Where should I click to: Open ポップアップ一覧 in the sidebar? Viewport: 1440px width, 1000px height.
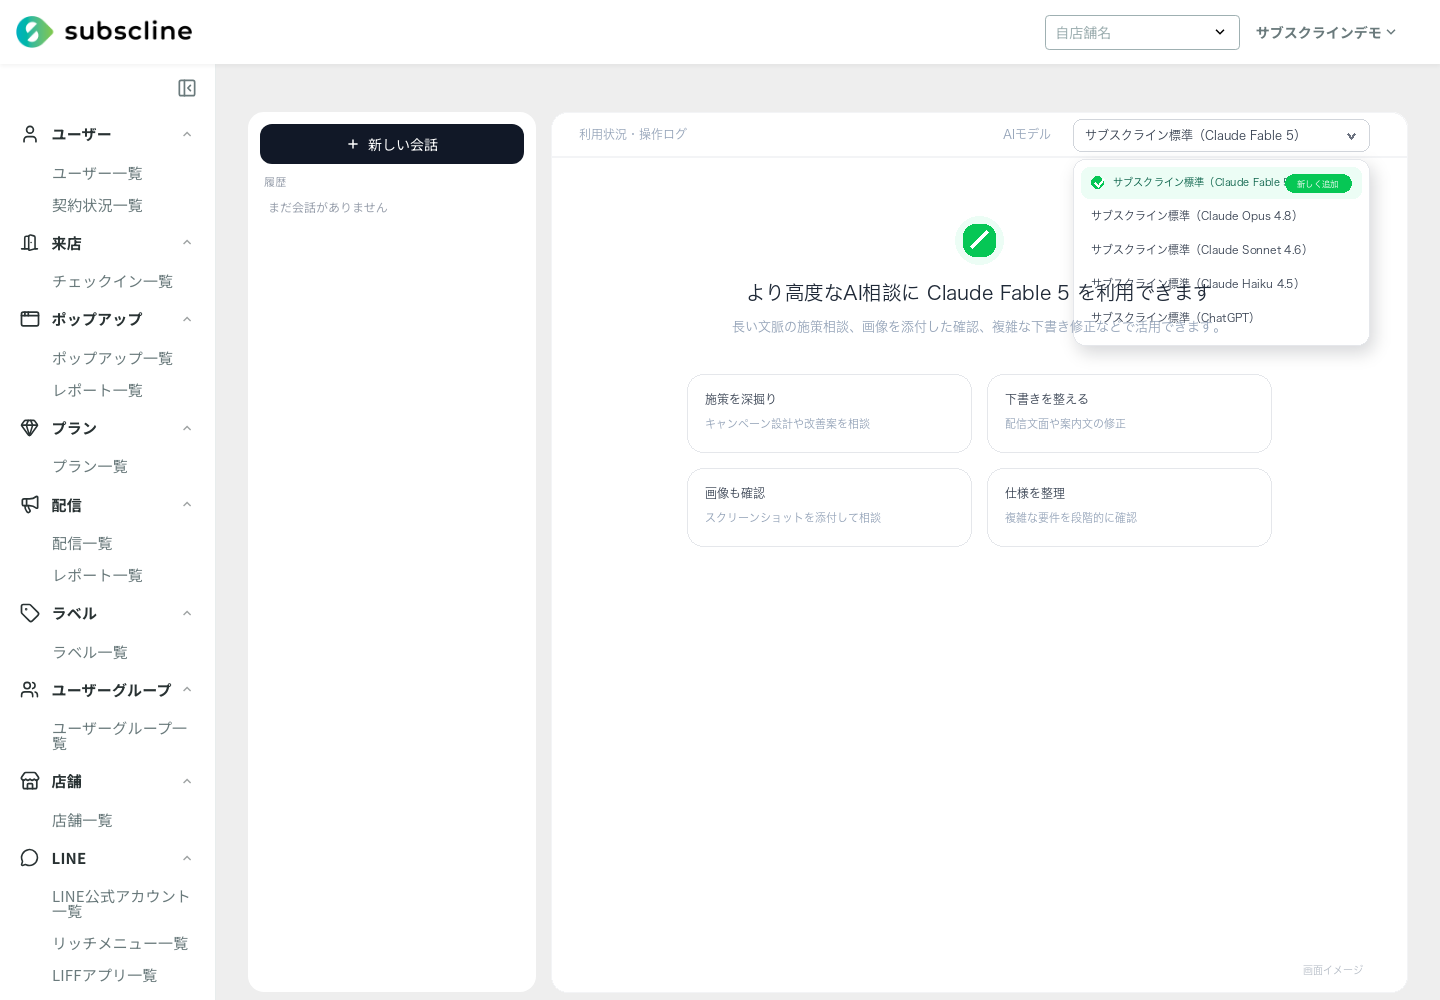[112, 358]
